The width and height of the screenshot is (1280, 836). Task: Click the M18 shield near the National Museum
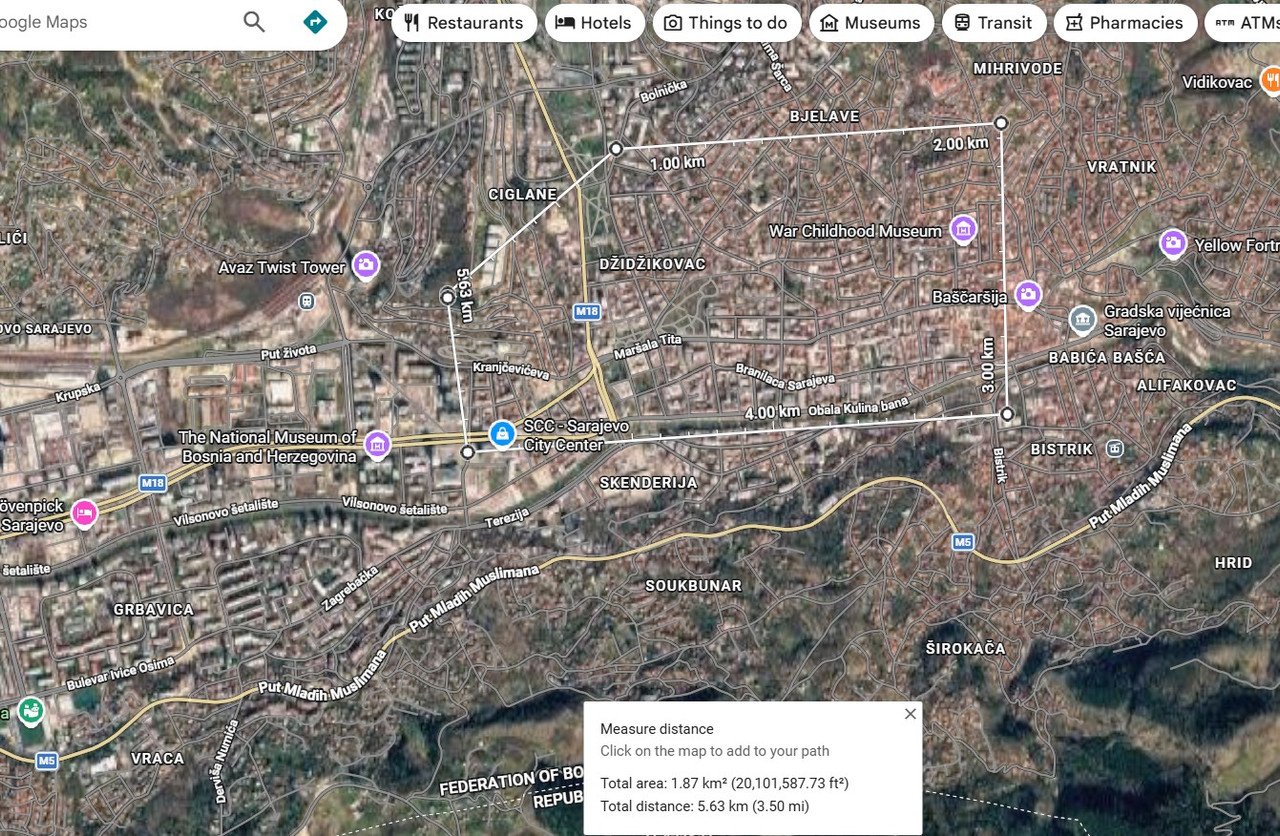coord(152,484)
